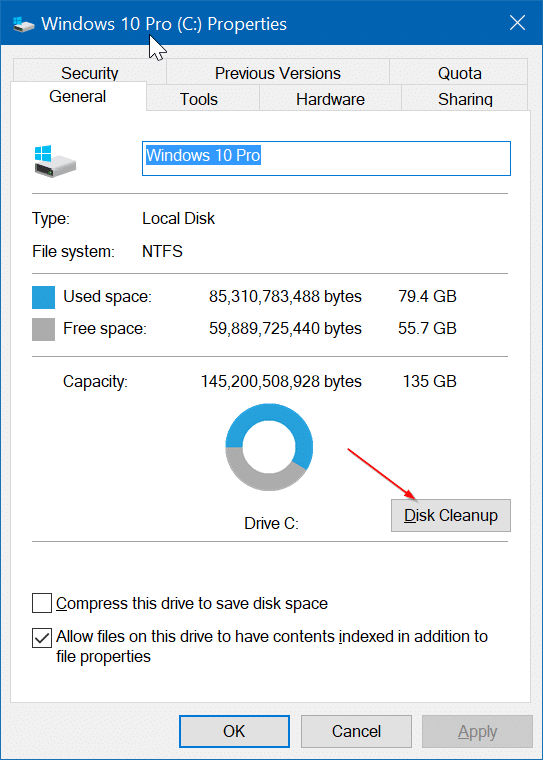Screen dimensions: 543x760
Task: Confirm with the OK button
Action: click(x=234, y=731)
